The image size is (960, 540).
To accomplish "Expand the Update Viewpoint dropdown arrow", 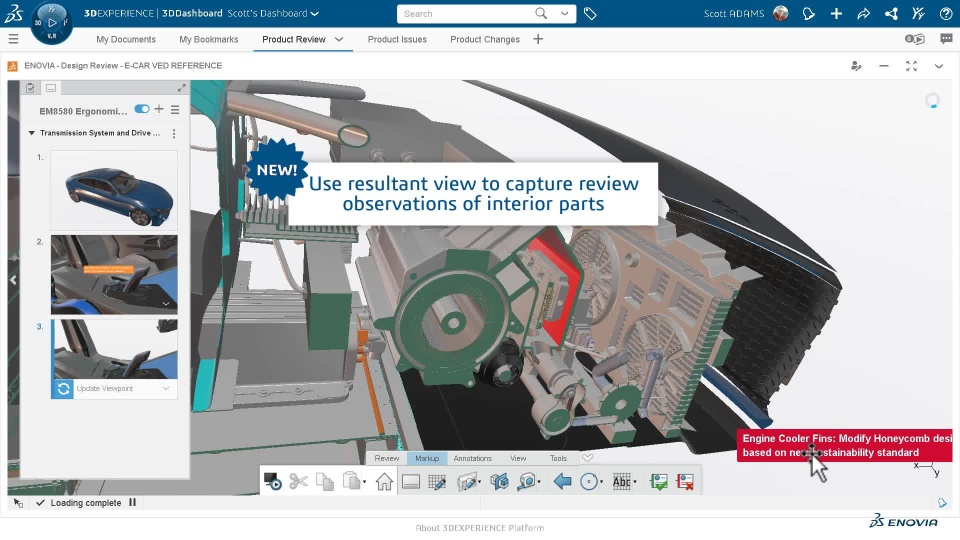I will point(166,388).
